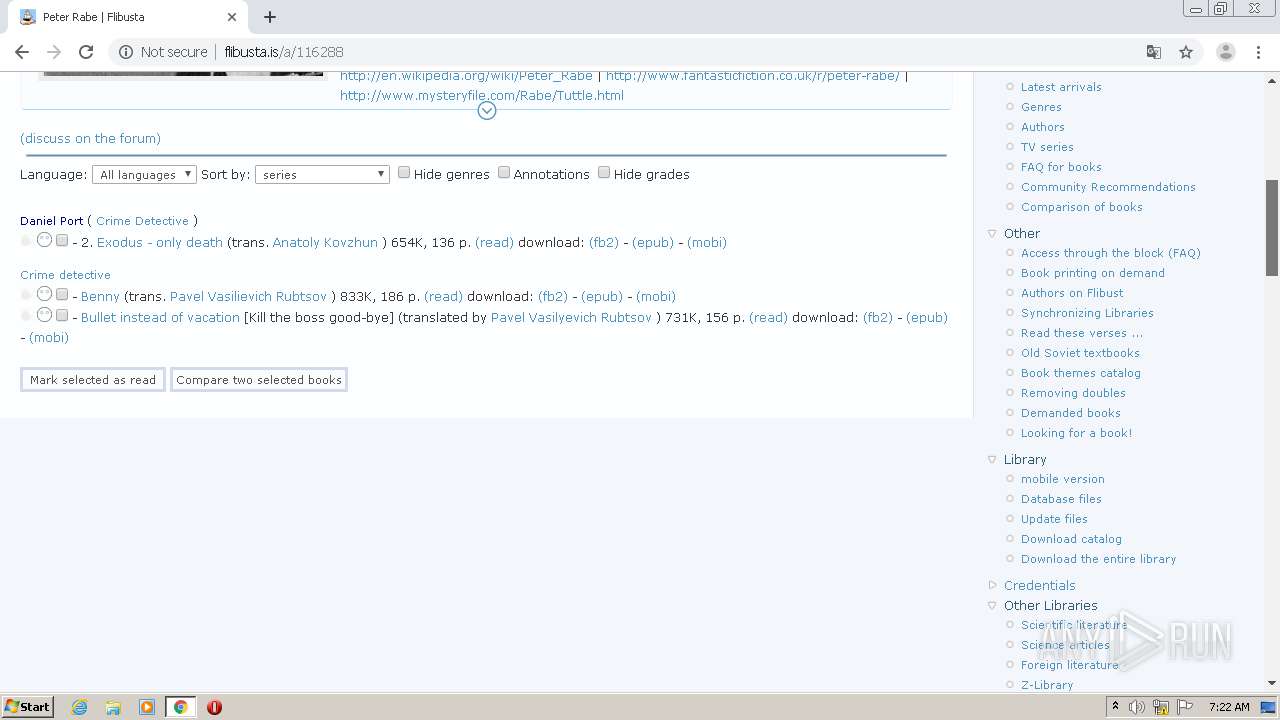Go back to the previous page
Screen dimensions: 1280x720
[22, 52]
